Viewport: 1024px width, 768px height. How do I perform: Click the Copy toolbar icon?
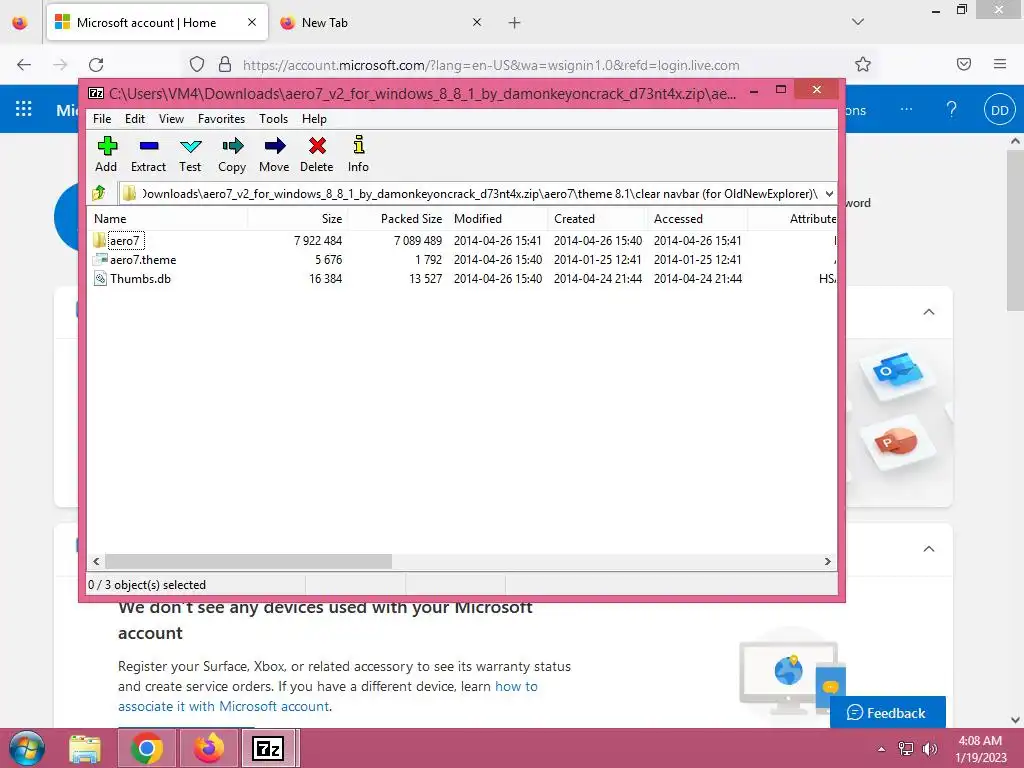(232, 154)
